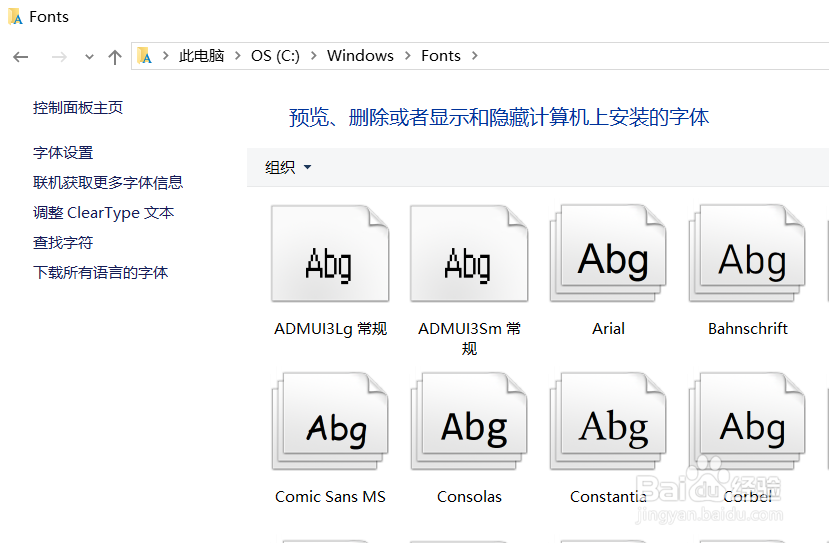
Task: Click the Corbel font name label
Action: (x=748, y=496)
